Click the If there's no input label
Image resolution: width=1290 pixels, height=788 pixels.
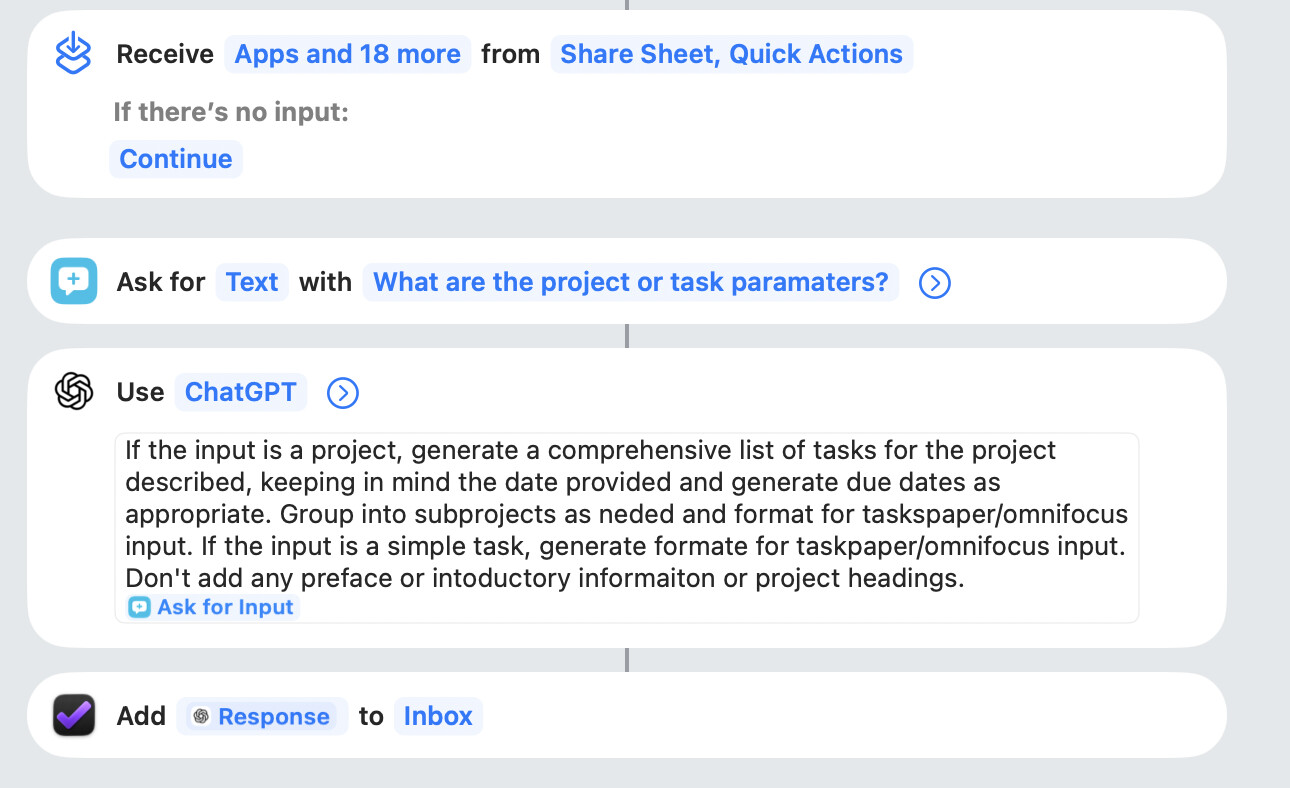231,112
